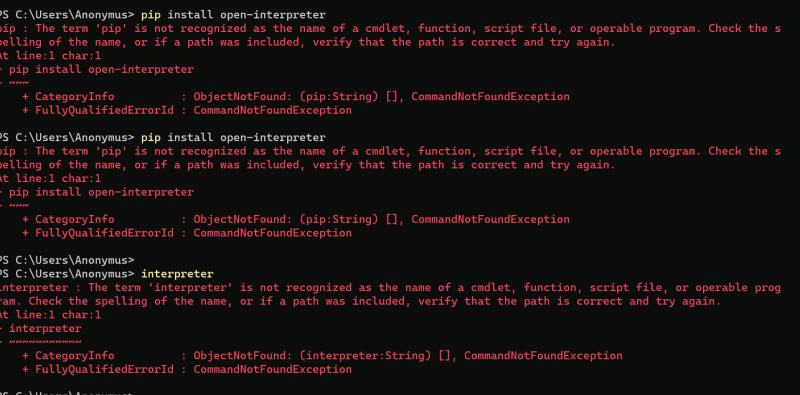Click the yellow 'interpreter' command typed at the prompt
800x395 pixels.
[x=177, y=274]
